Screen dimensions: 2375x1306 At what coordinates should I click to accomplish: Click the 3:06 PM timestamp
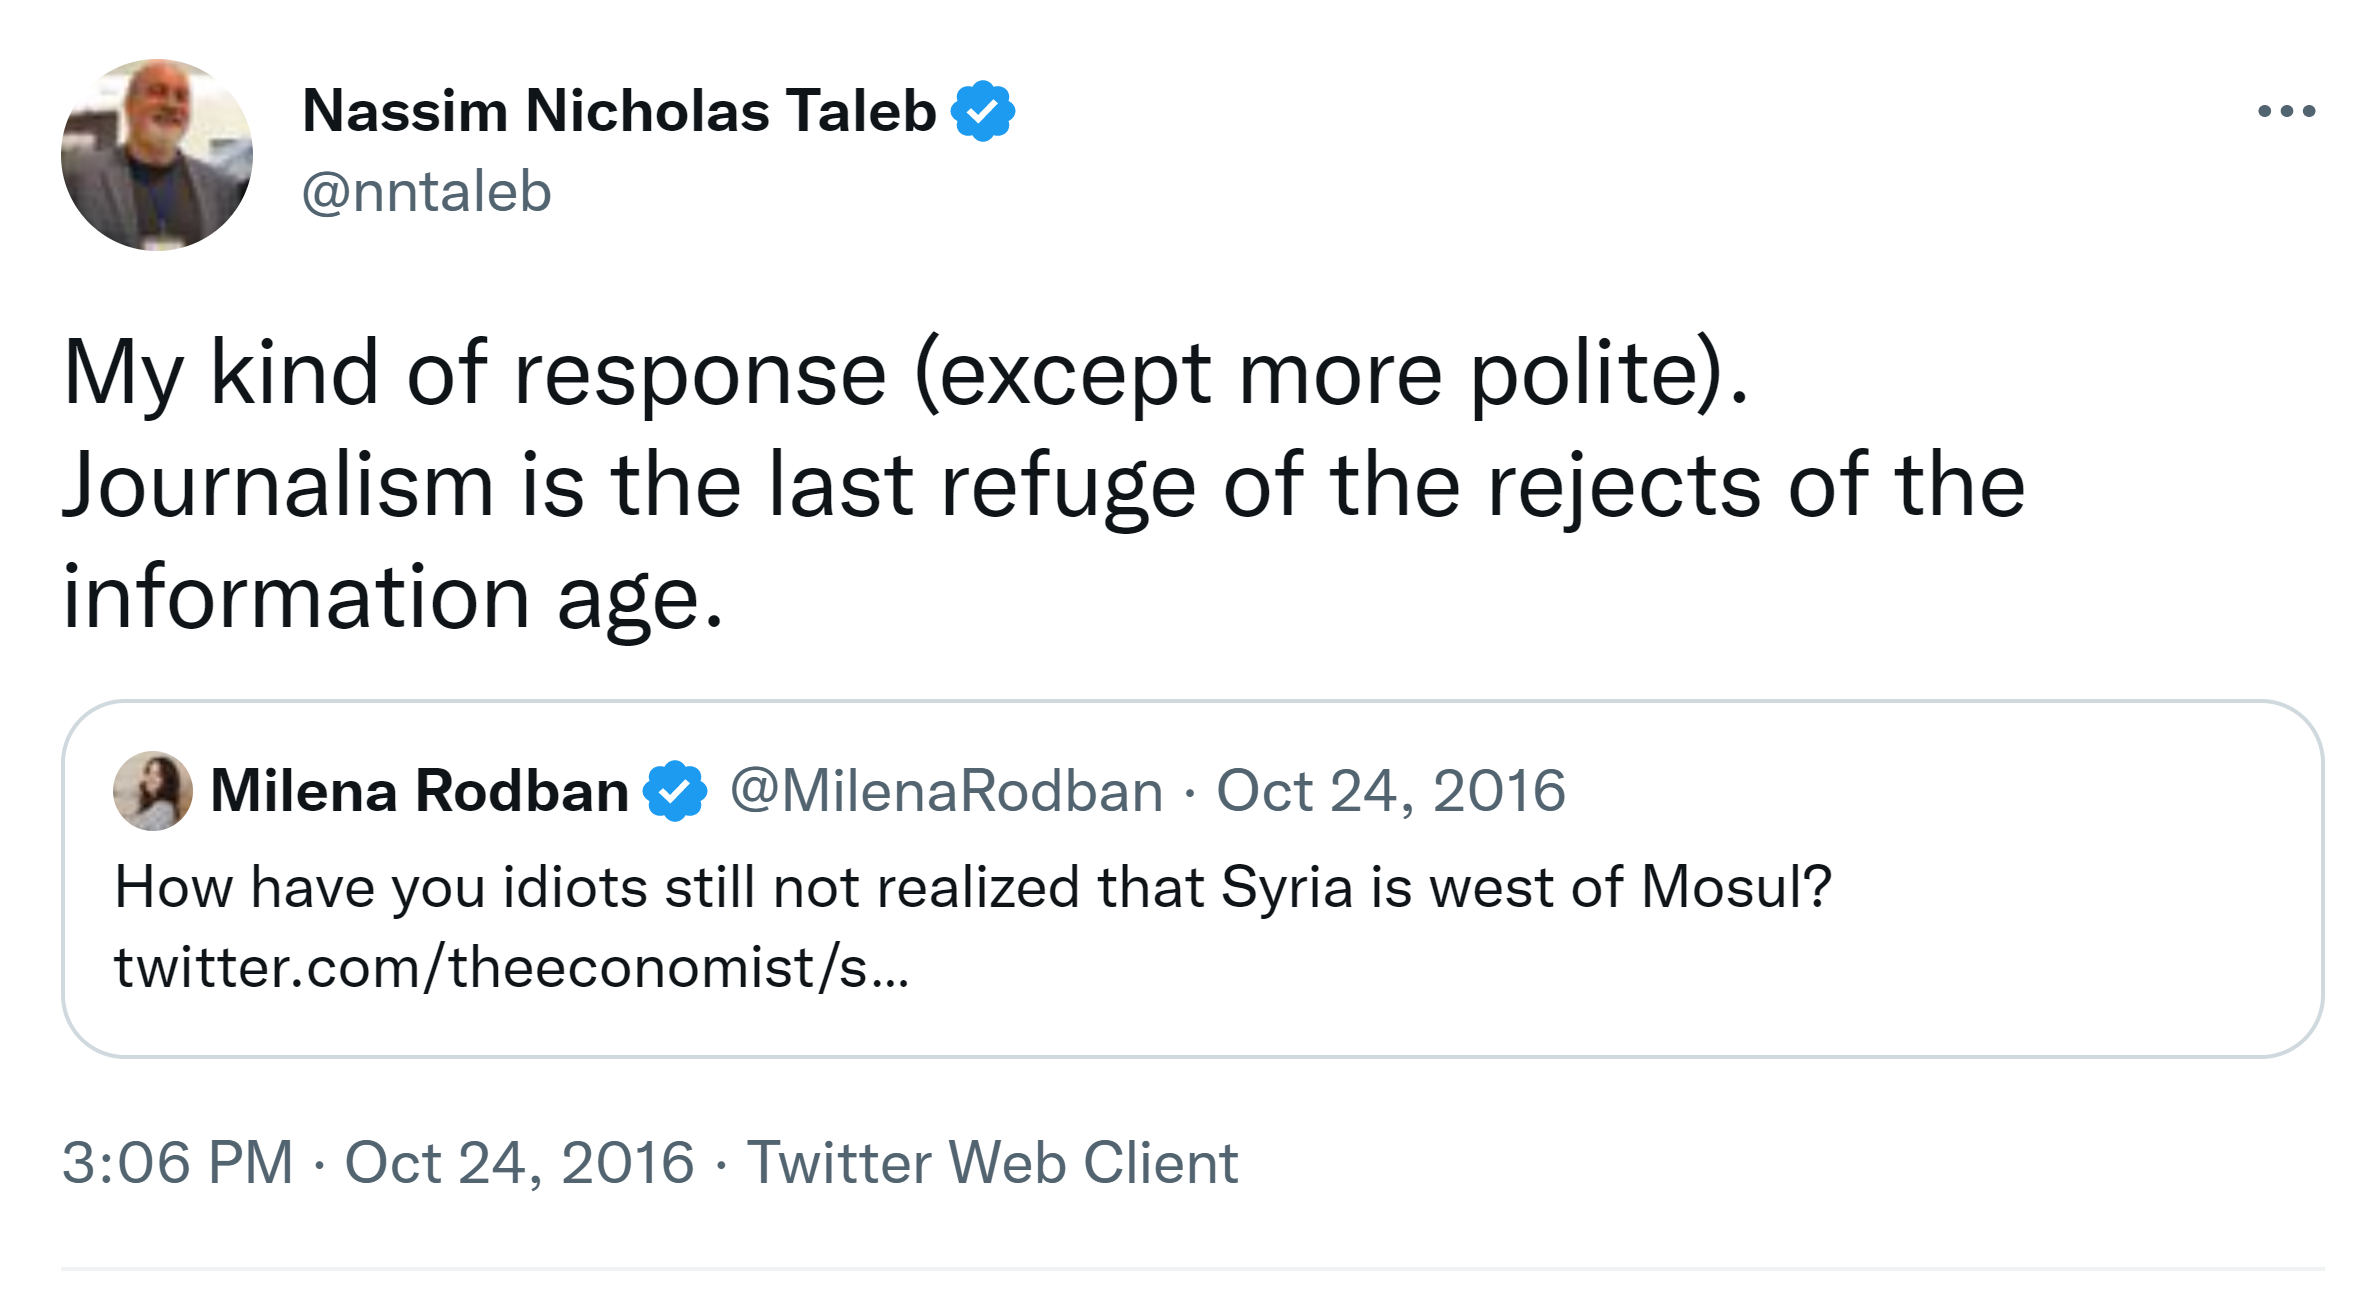[x=178, y=1163]
